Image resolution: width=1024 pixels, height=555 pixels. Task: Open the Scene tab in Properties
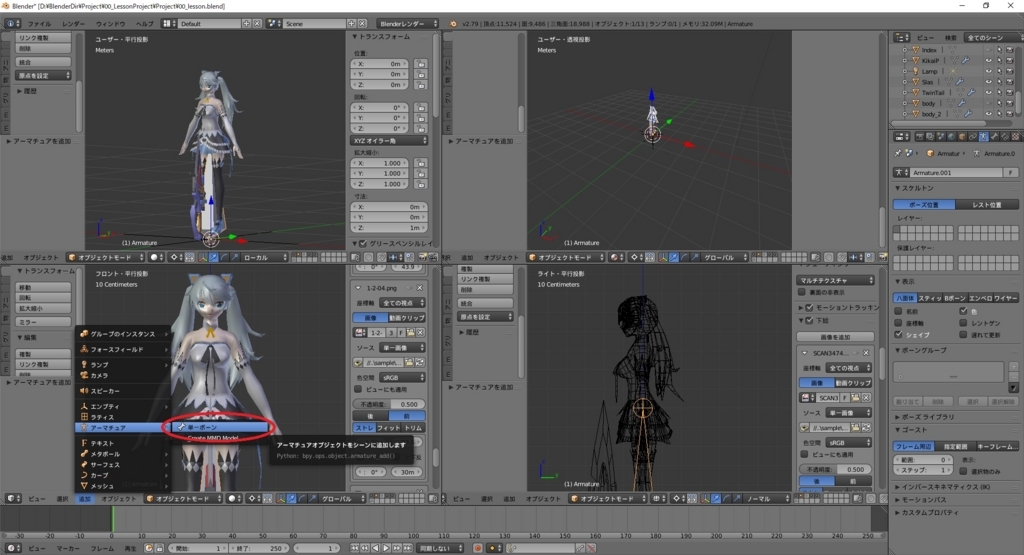pos(941,136)
